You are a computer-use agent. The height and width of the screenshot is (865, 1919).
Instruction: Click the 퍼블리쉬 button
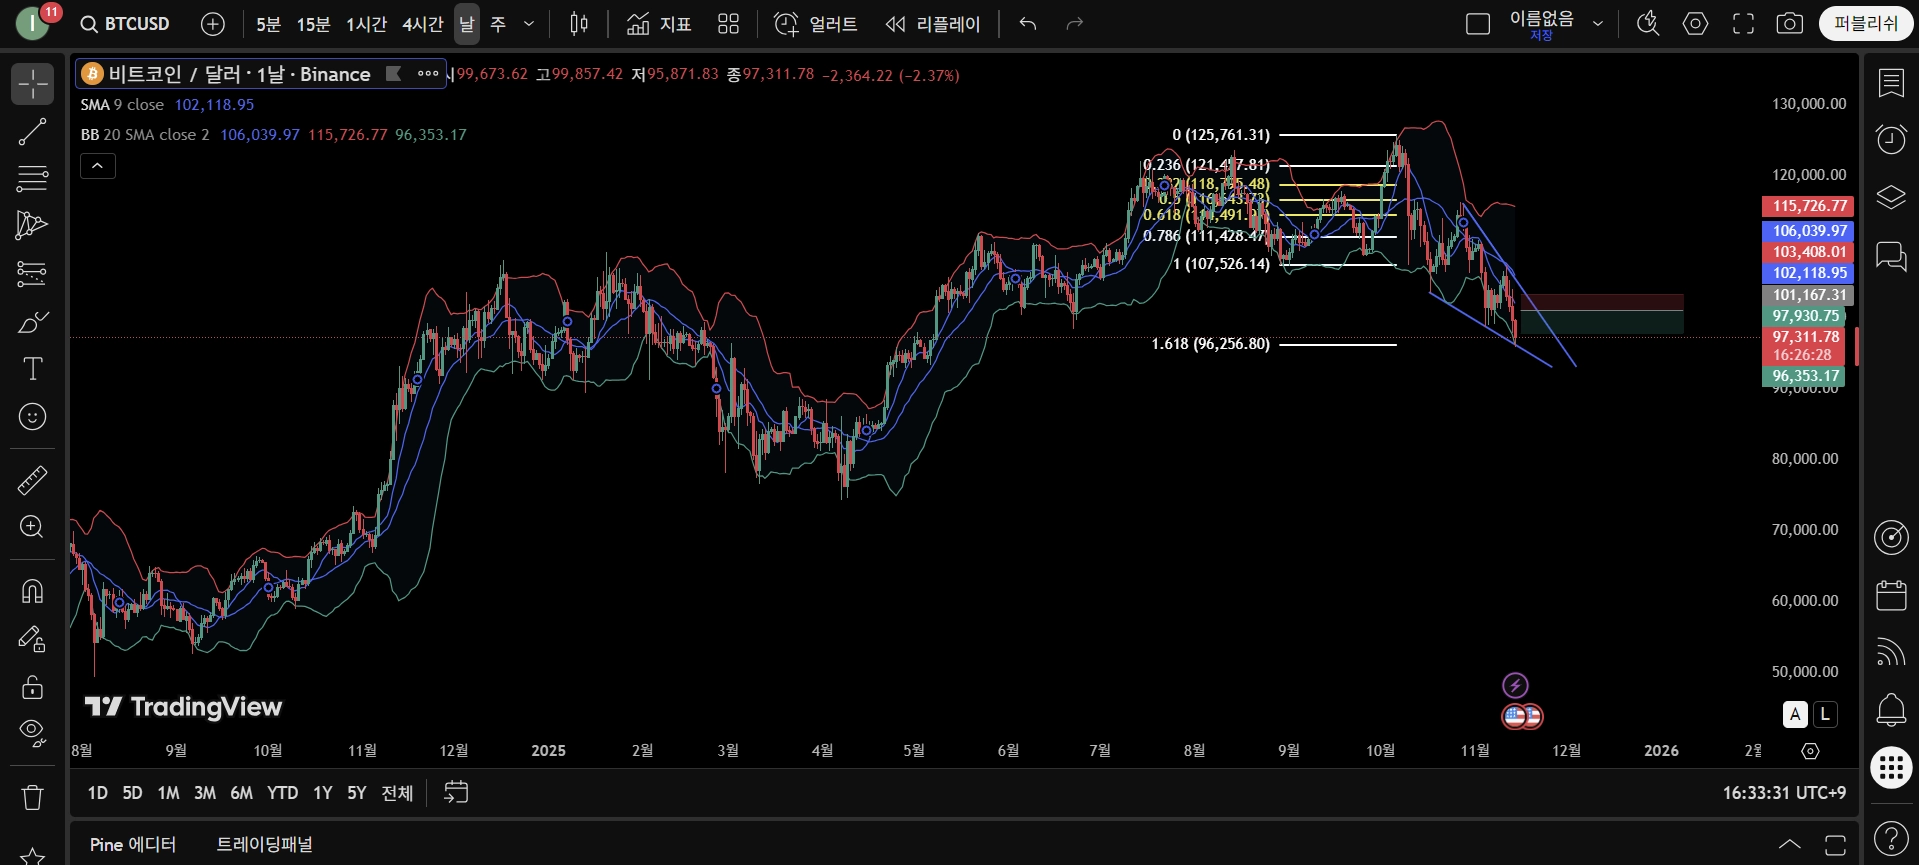[x=1866, y=24]
